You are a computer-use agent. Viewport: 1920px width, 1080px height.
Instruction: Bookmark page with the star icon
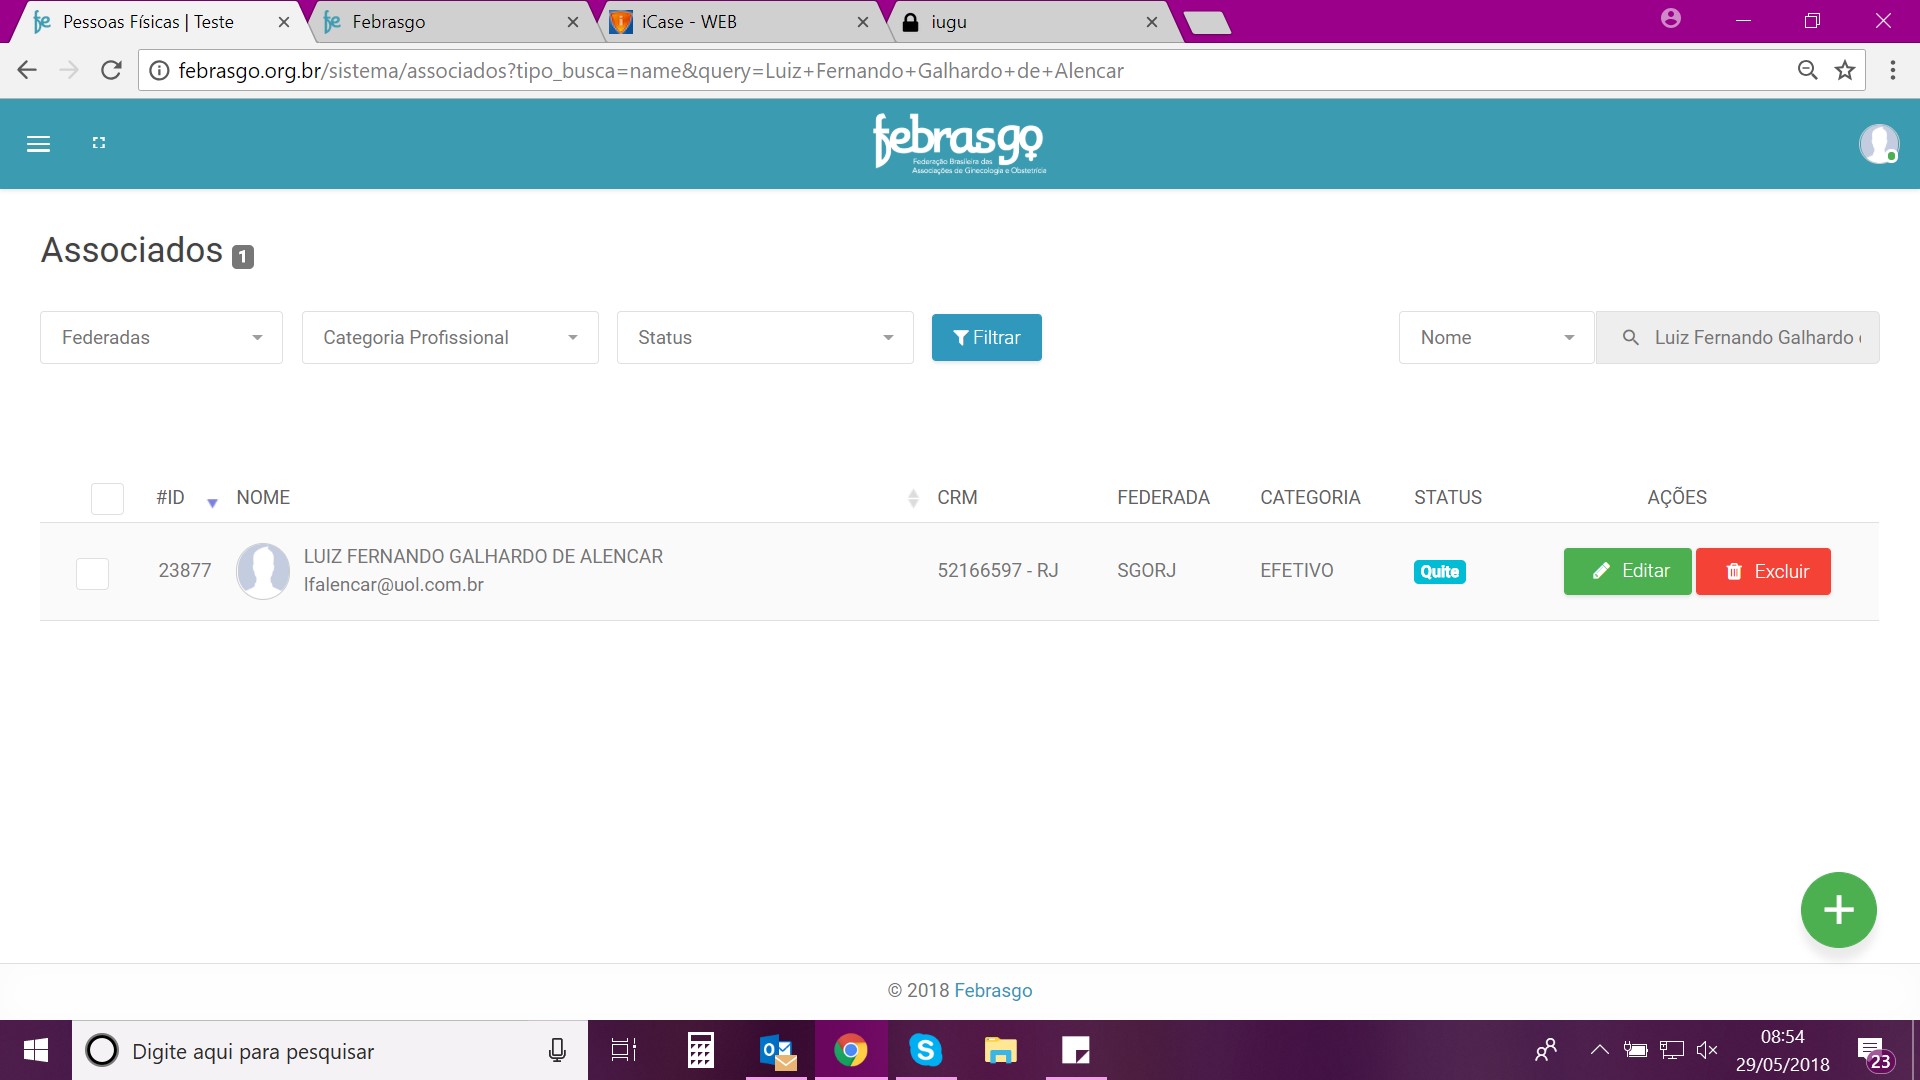[1845, 70]
